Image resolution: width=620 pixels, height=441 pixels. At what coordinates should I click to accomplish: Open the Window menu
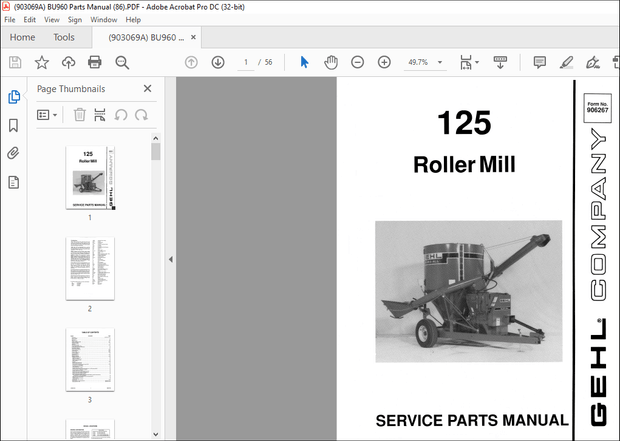click(104, 20)
